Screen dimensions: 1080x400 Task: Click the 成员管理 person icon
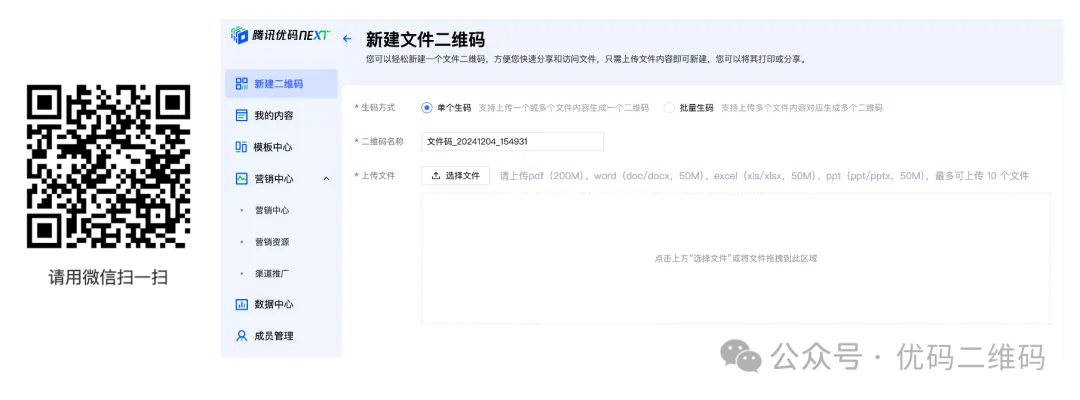point(241,336)
